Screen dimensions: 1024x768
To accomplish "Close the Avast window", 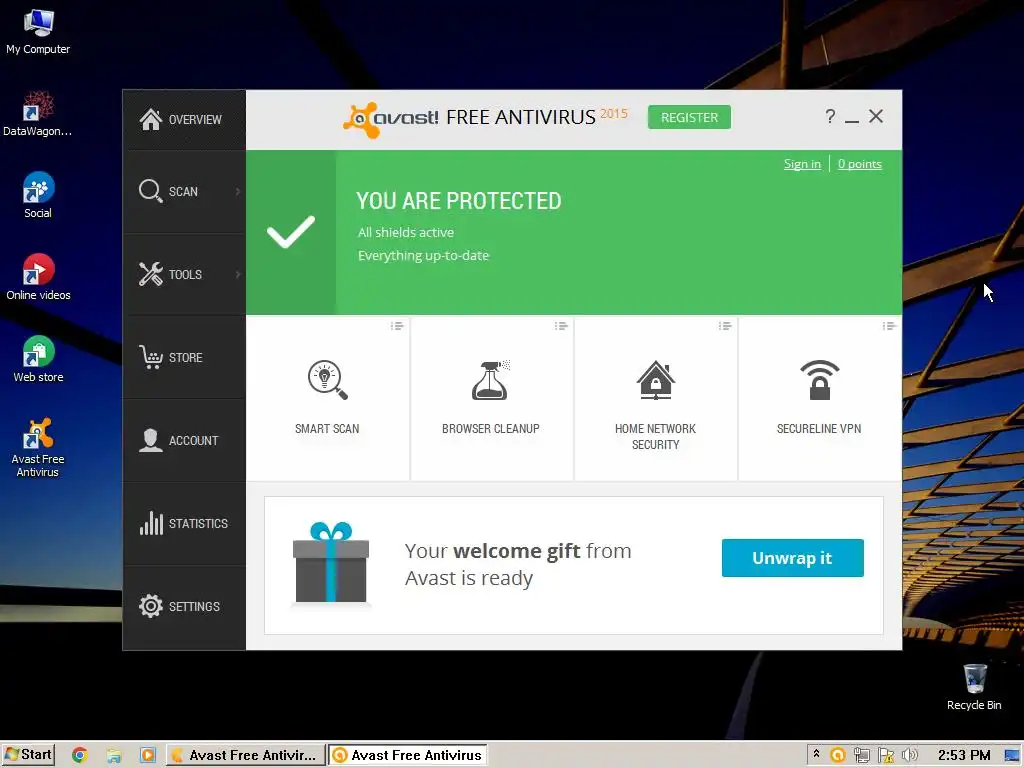I will [x=876, y=116].
